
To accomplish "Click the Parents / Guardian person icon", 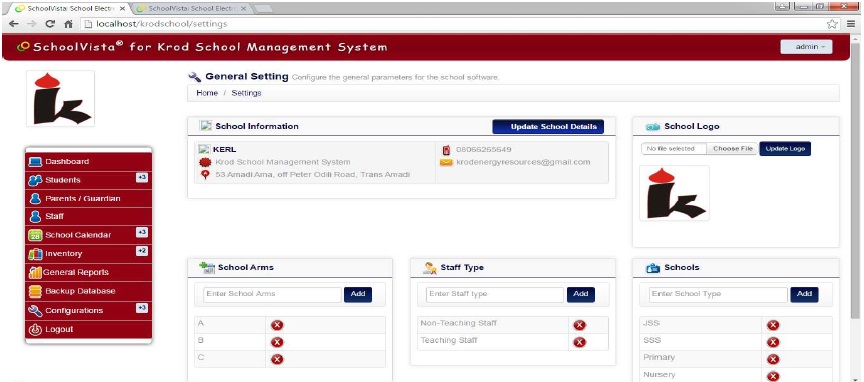I will (x=35, y=198).
